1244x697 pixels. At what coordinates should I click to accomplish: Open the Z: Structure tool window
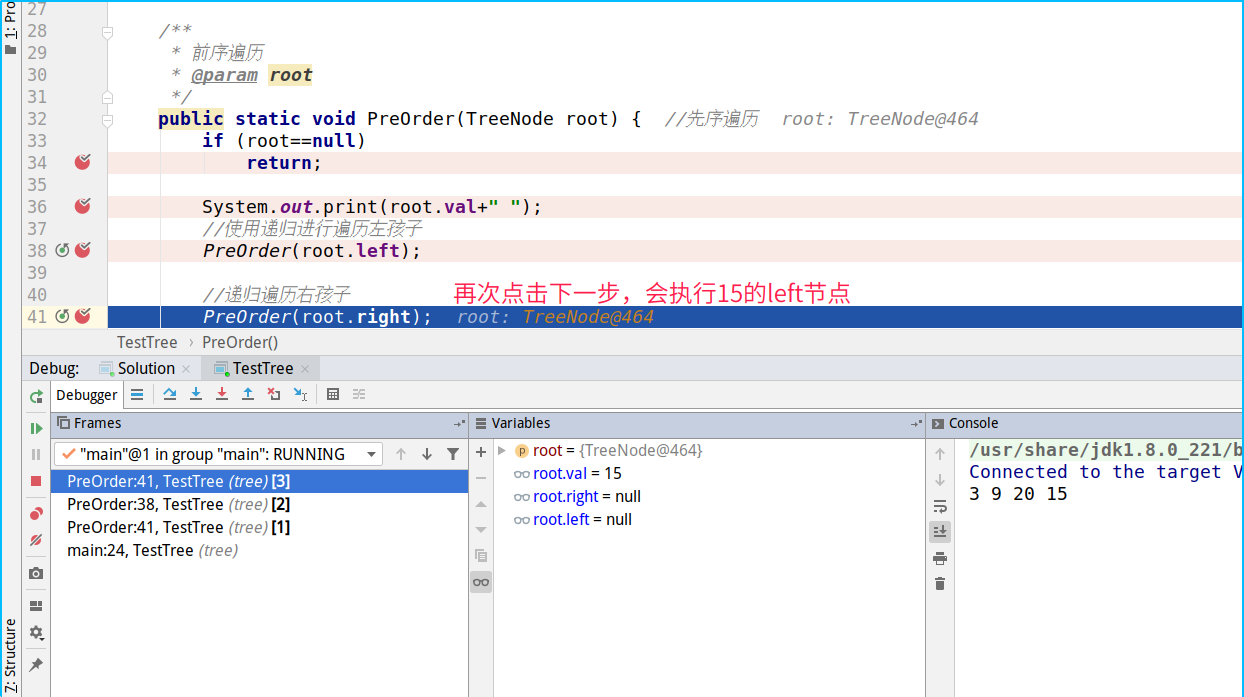(11, 657)
